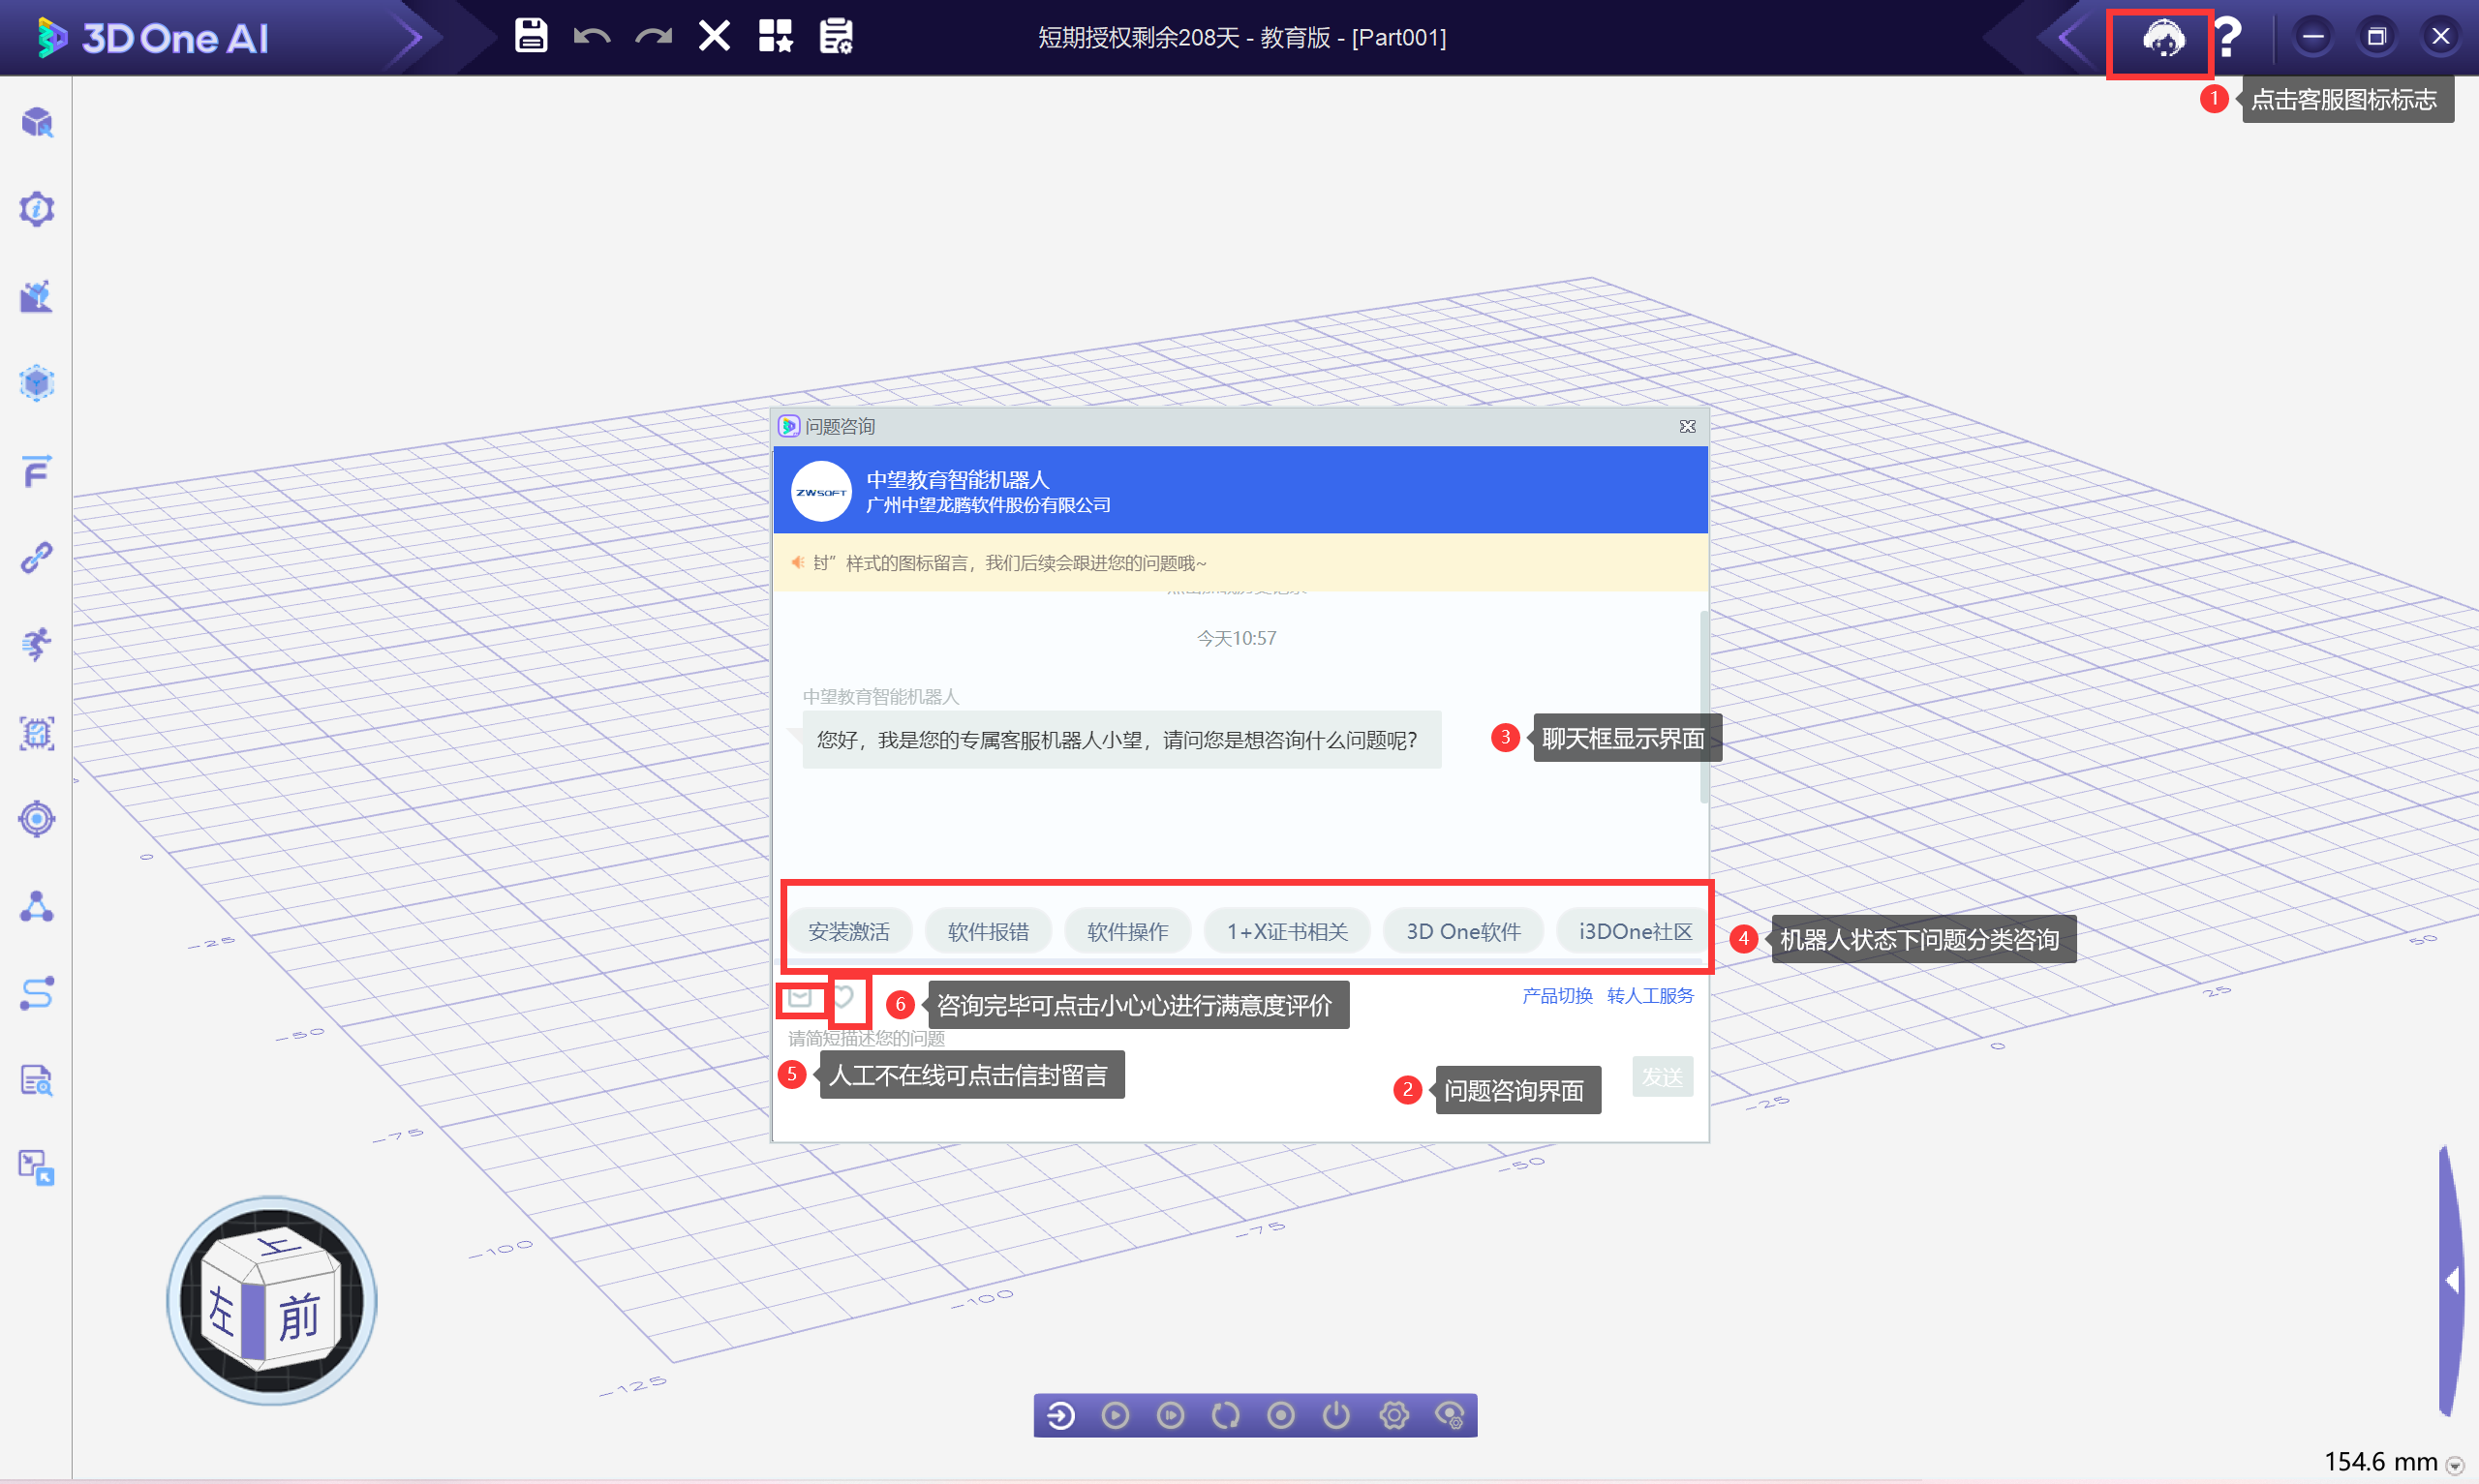Expand the menu arrow beside the 3D One AI logo
This screenshot has width=2479, height=1484.
(x=408, y=39)
